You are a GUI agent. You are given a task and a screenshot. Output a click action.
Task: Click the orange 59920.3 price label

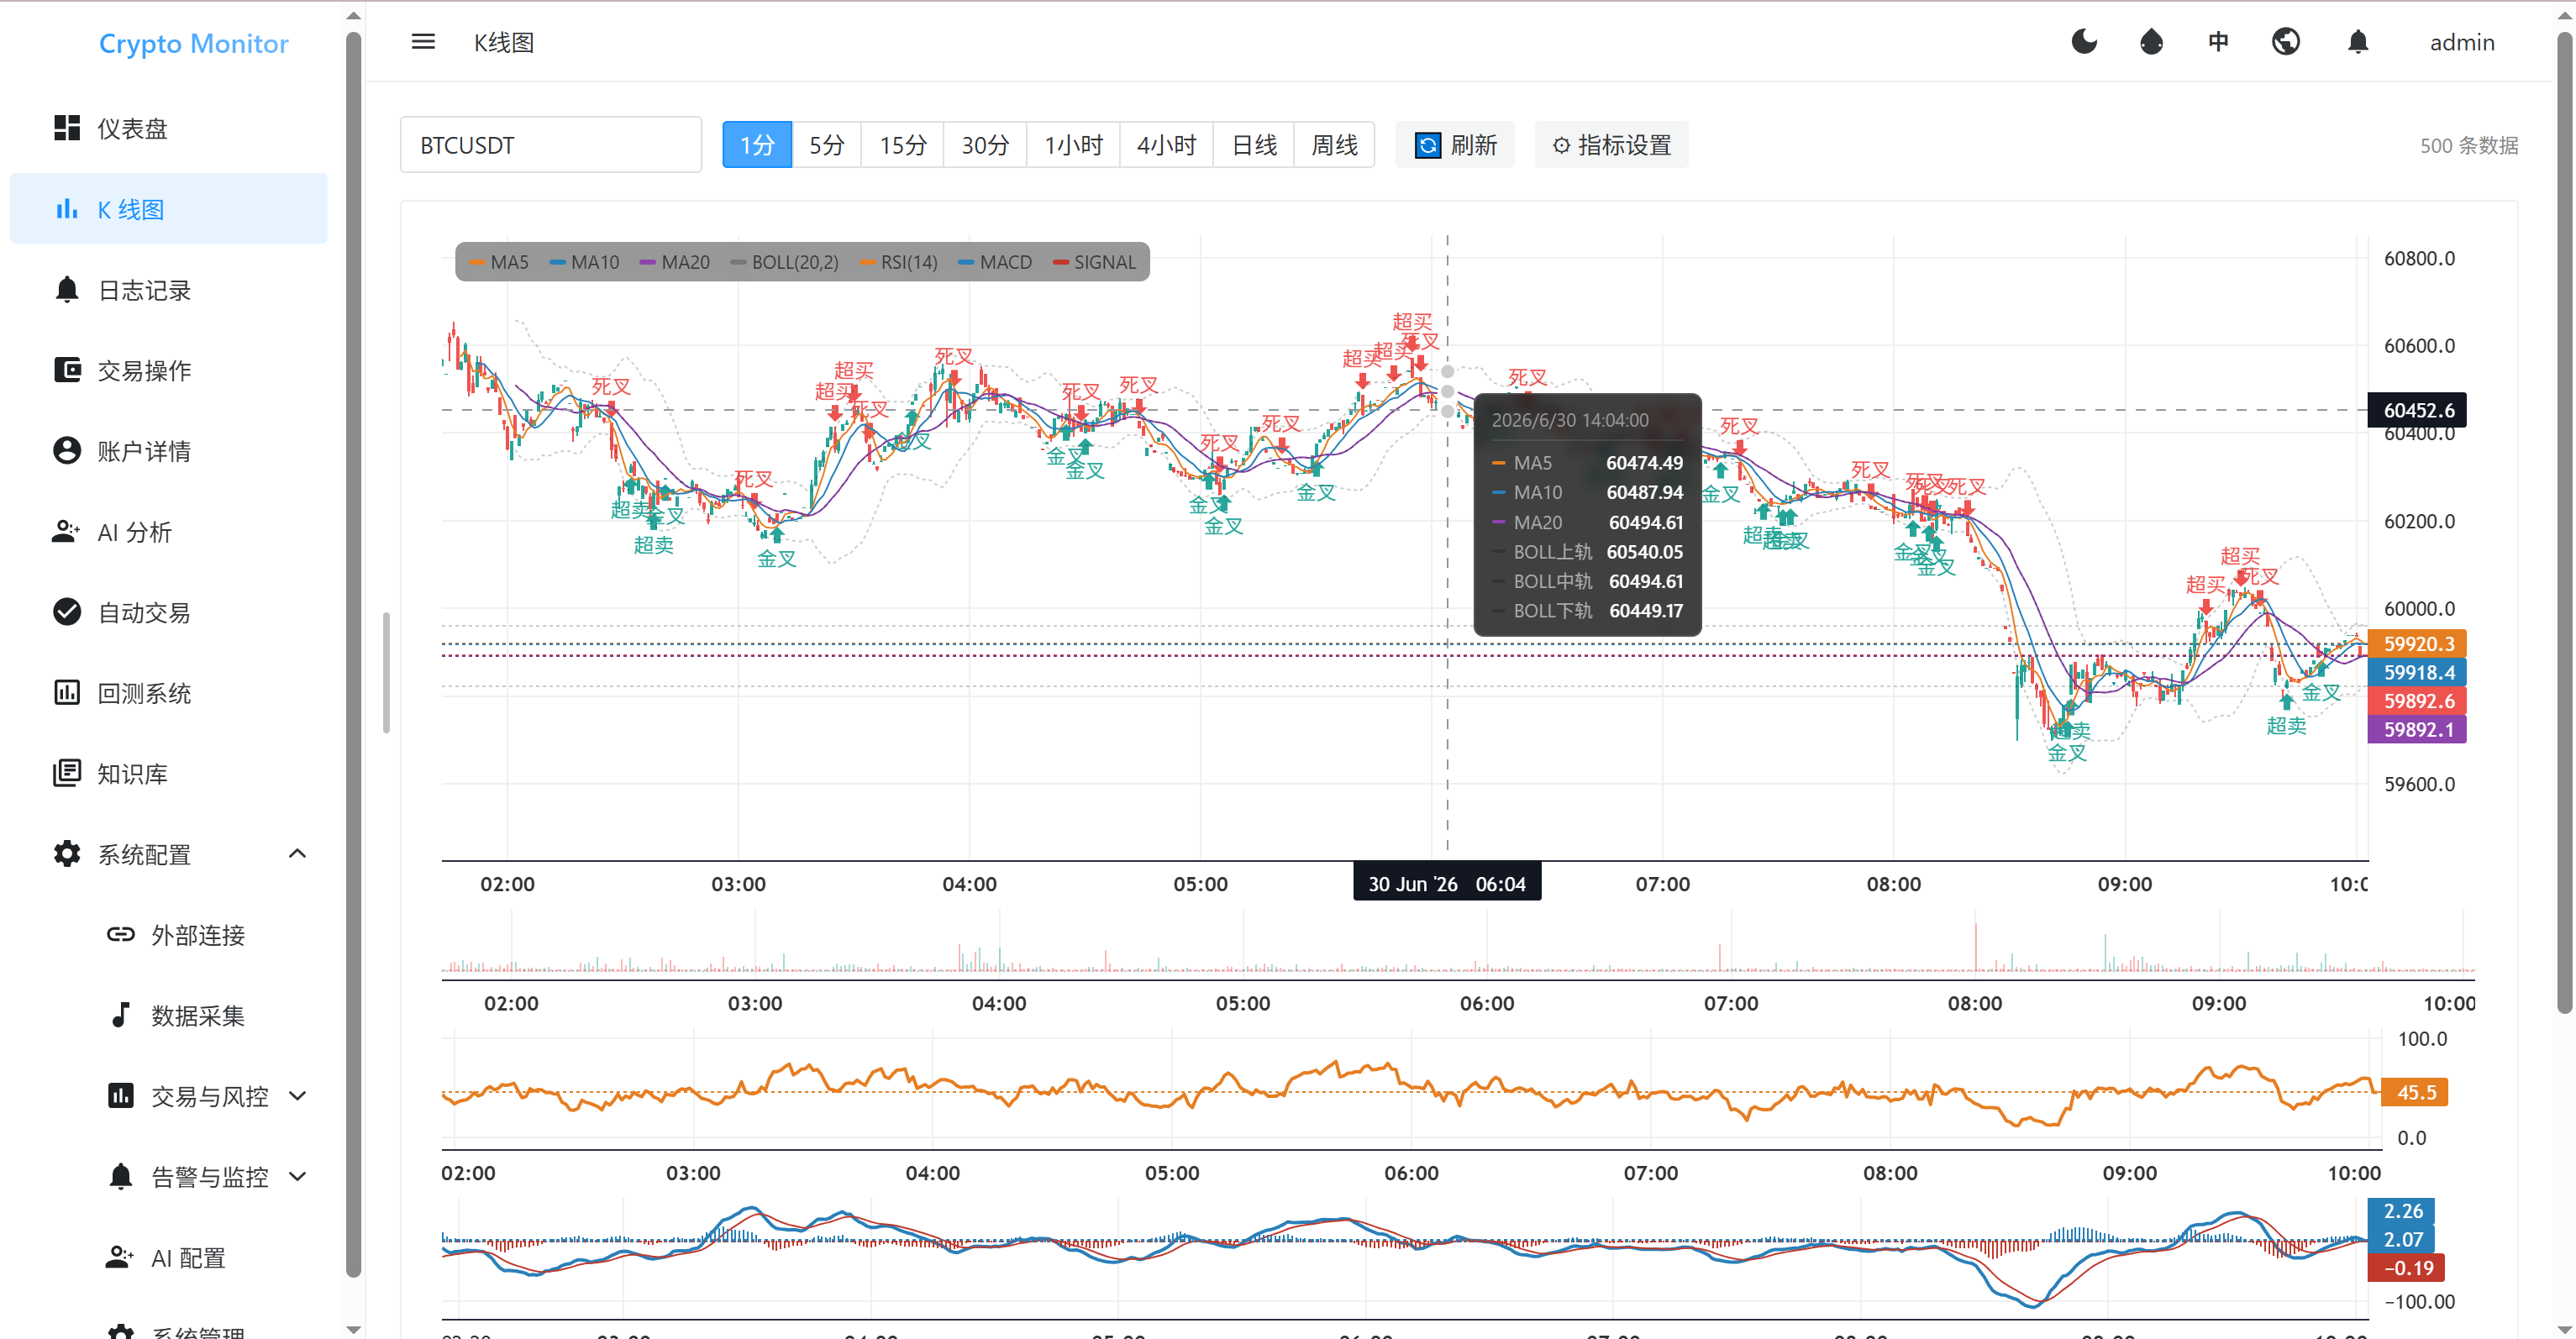click(x=2417, y=644)
